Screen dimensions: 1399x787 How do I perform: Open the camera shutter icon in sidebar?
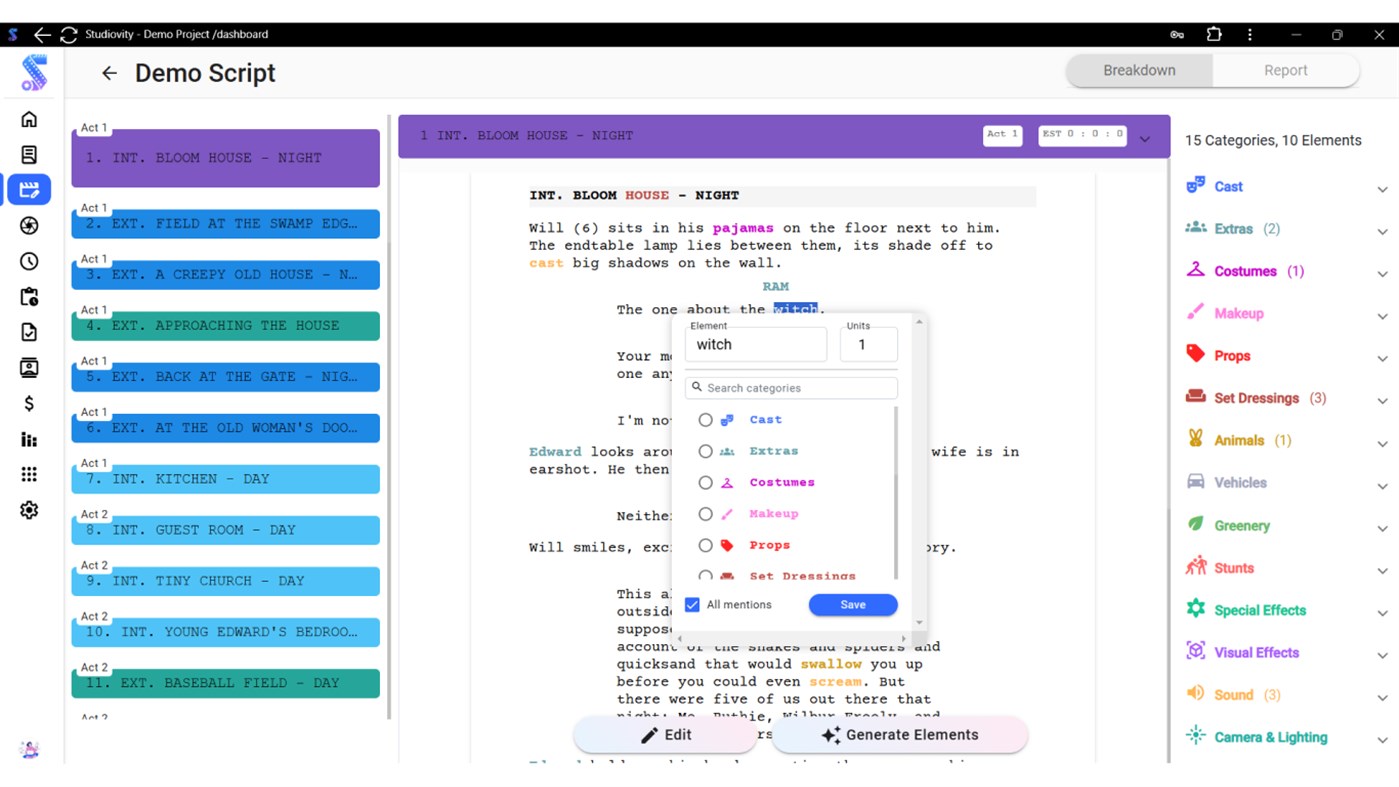click(x=29, y=226)
